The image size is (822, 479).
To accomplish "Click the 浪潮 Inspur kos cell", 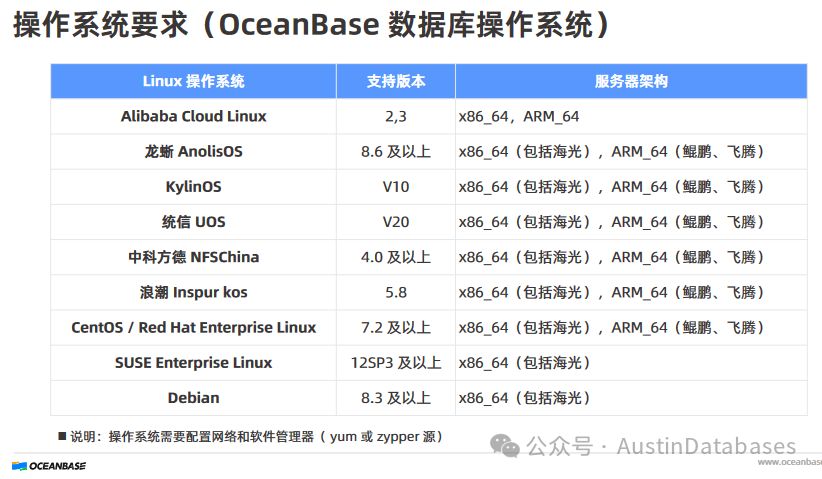I will 193,292.
